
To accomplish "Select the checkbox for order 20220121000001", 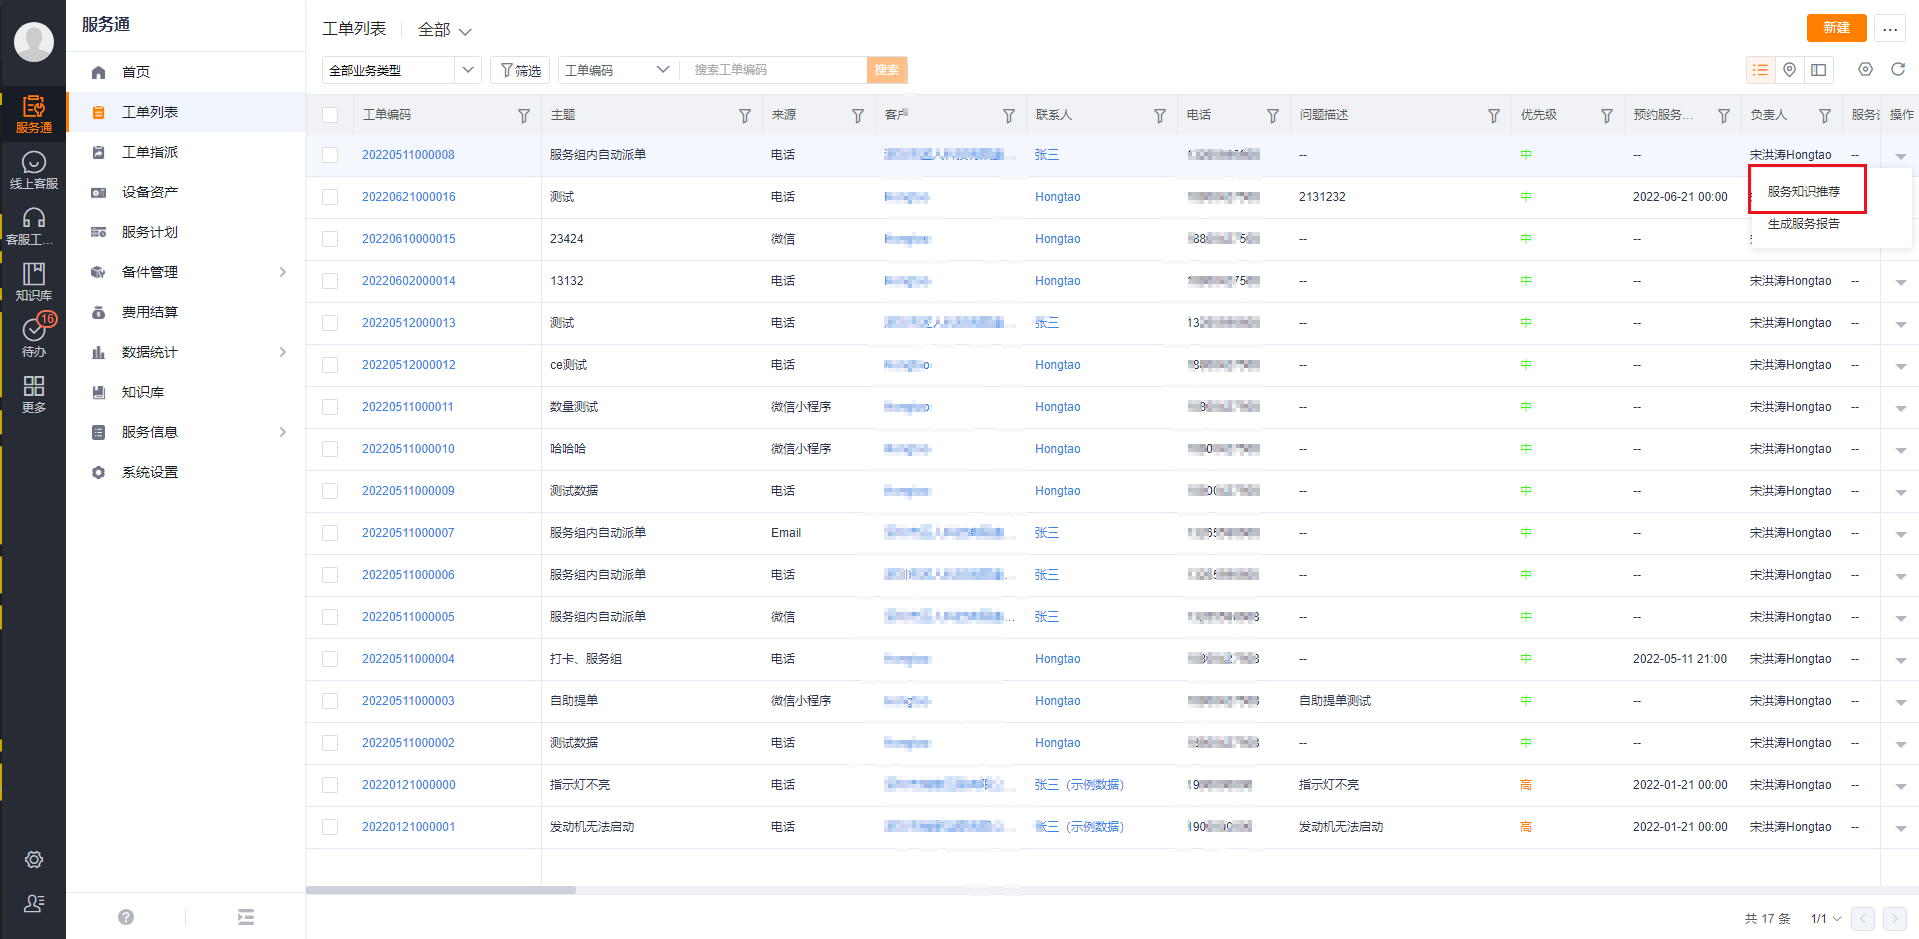I will click(x=330, y=827).
